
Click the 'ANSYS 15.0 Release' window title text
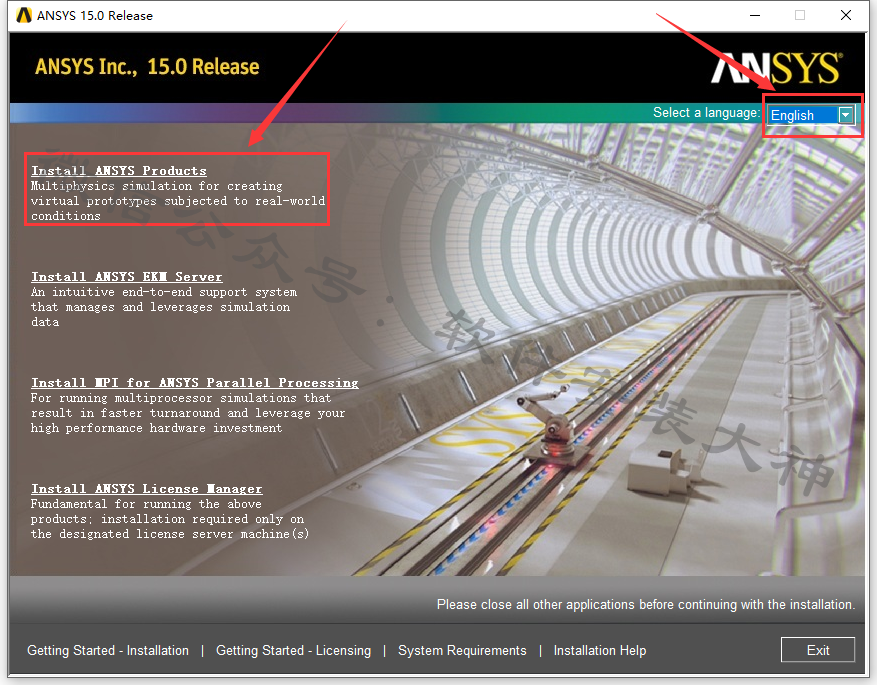click(x=95, y=16)
